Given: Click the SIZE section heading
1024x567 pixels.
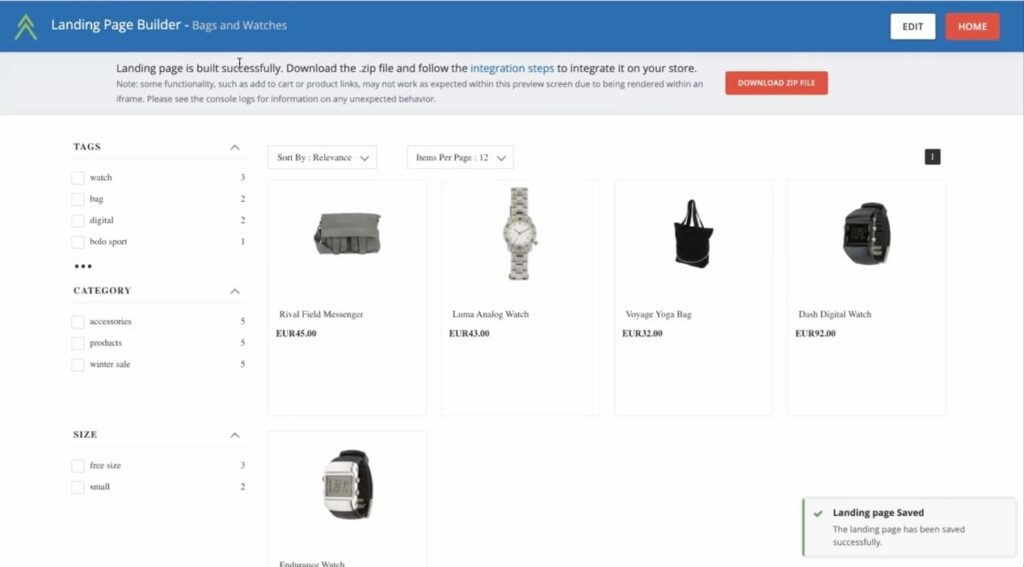Looking at the screenshot, I should pyautogui.click(x=85, y=434).
